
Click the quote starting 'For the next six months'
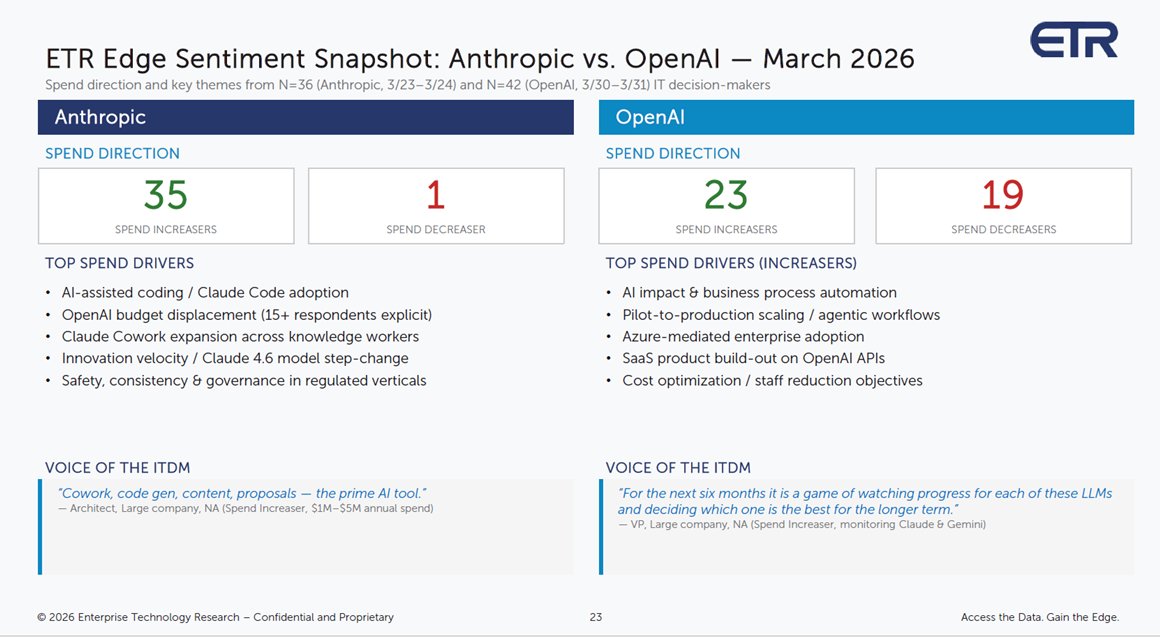click(x=865, y=501)
